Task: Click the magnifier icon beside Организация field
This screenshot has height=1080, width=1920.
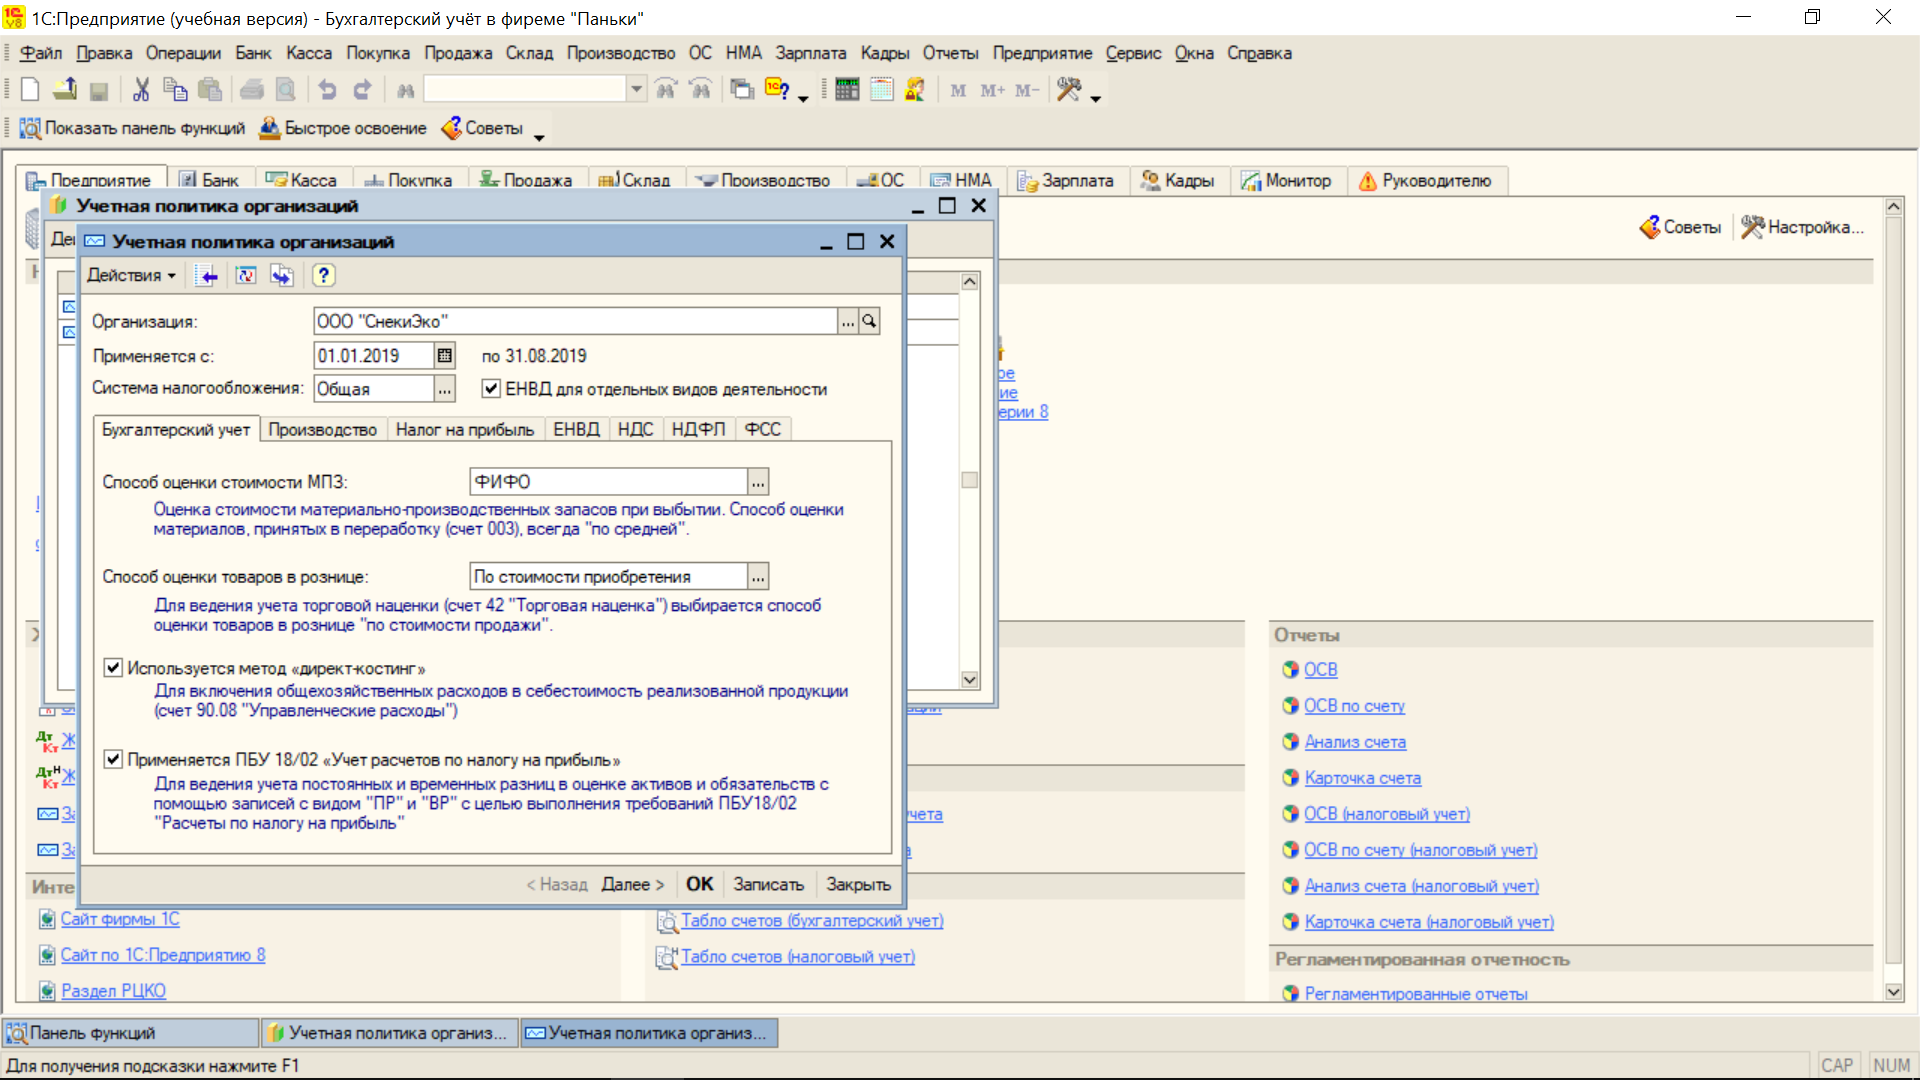Action: tap(869, 321)
